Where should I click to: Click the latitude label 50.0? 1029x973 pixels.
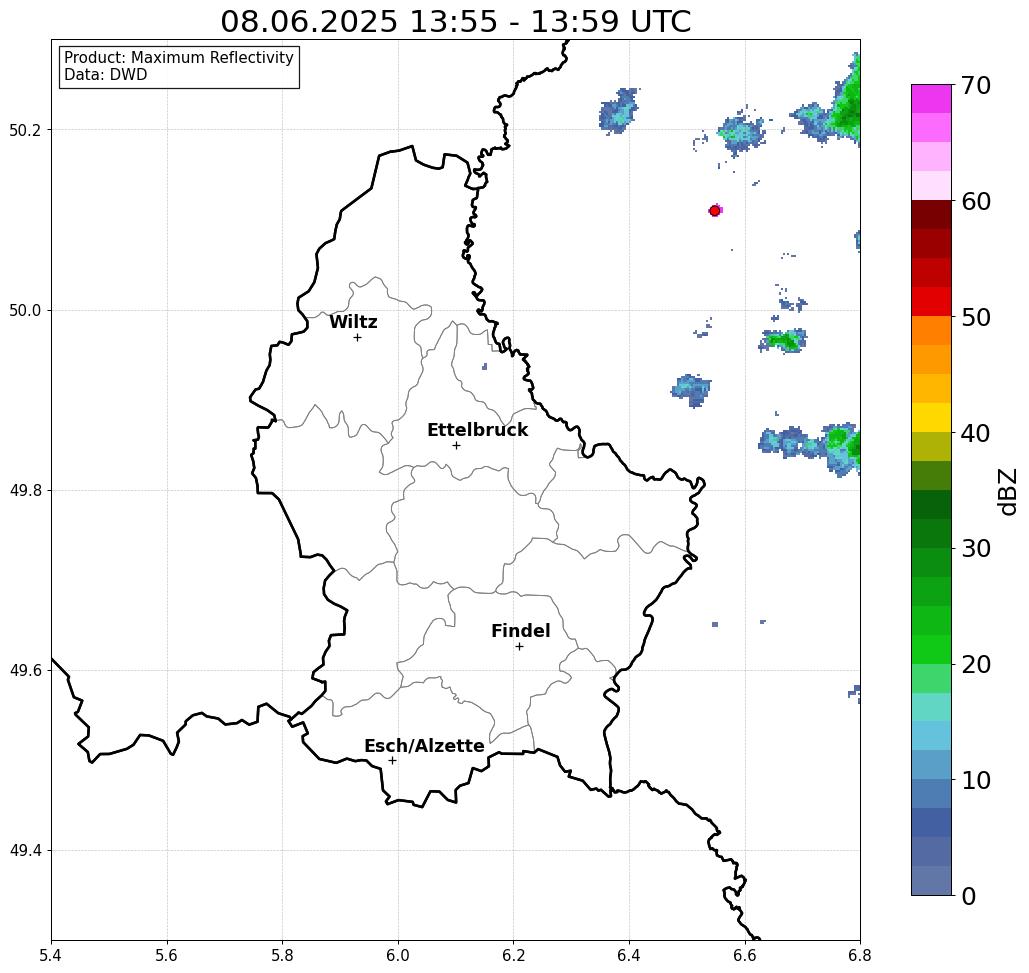25,310
